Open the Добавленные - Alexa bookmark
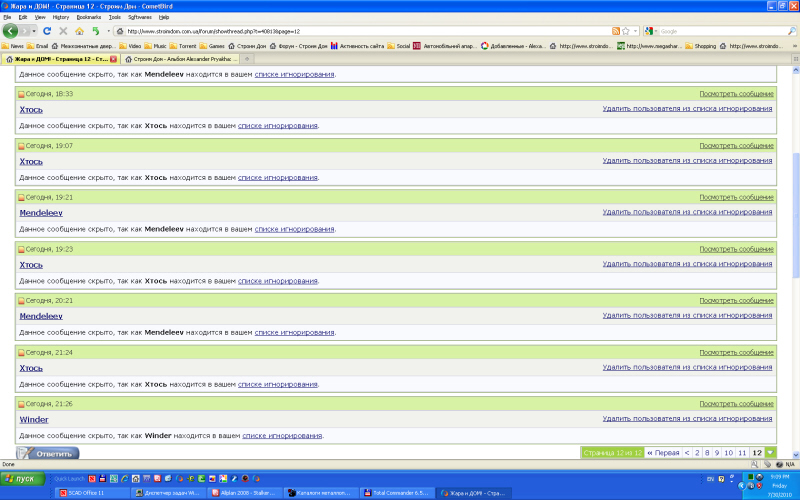 pyautogui.click(x=513, y=46)
